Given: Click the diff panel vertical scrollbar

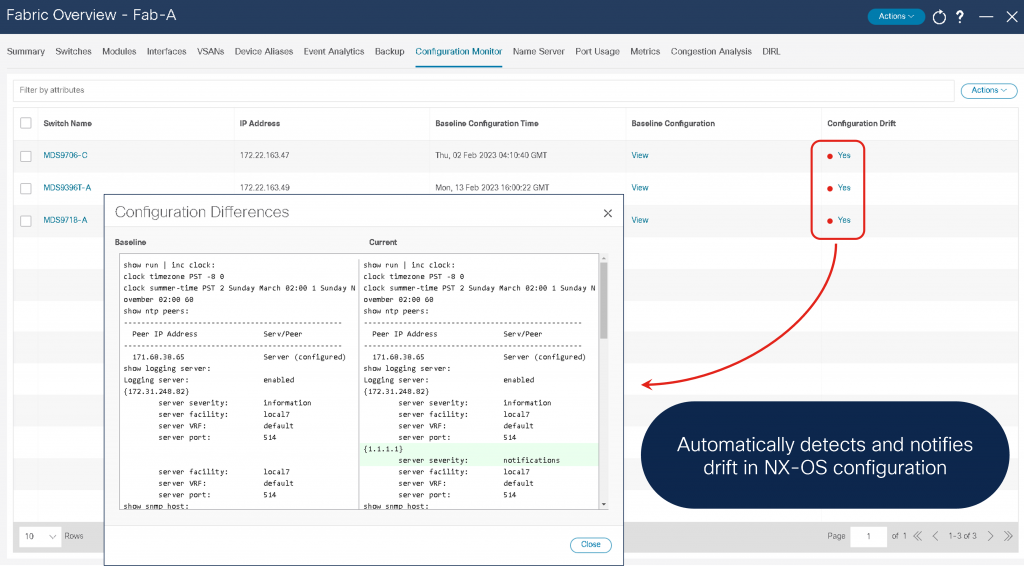Looking at the screenshot, I should coord(603,300).
